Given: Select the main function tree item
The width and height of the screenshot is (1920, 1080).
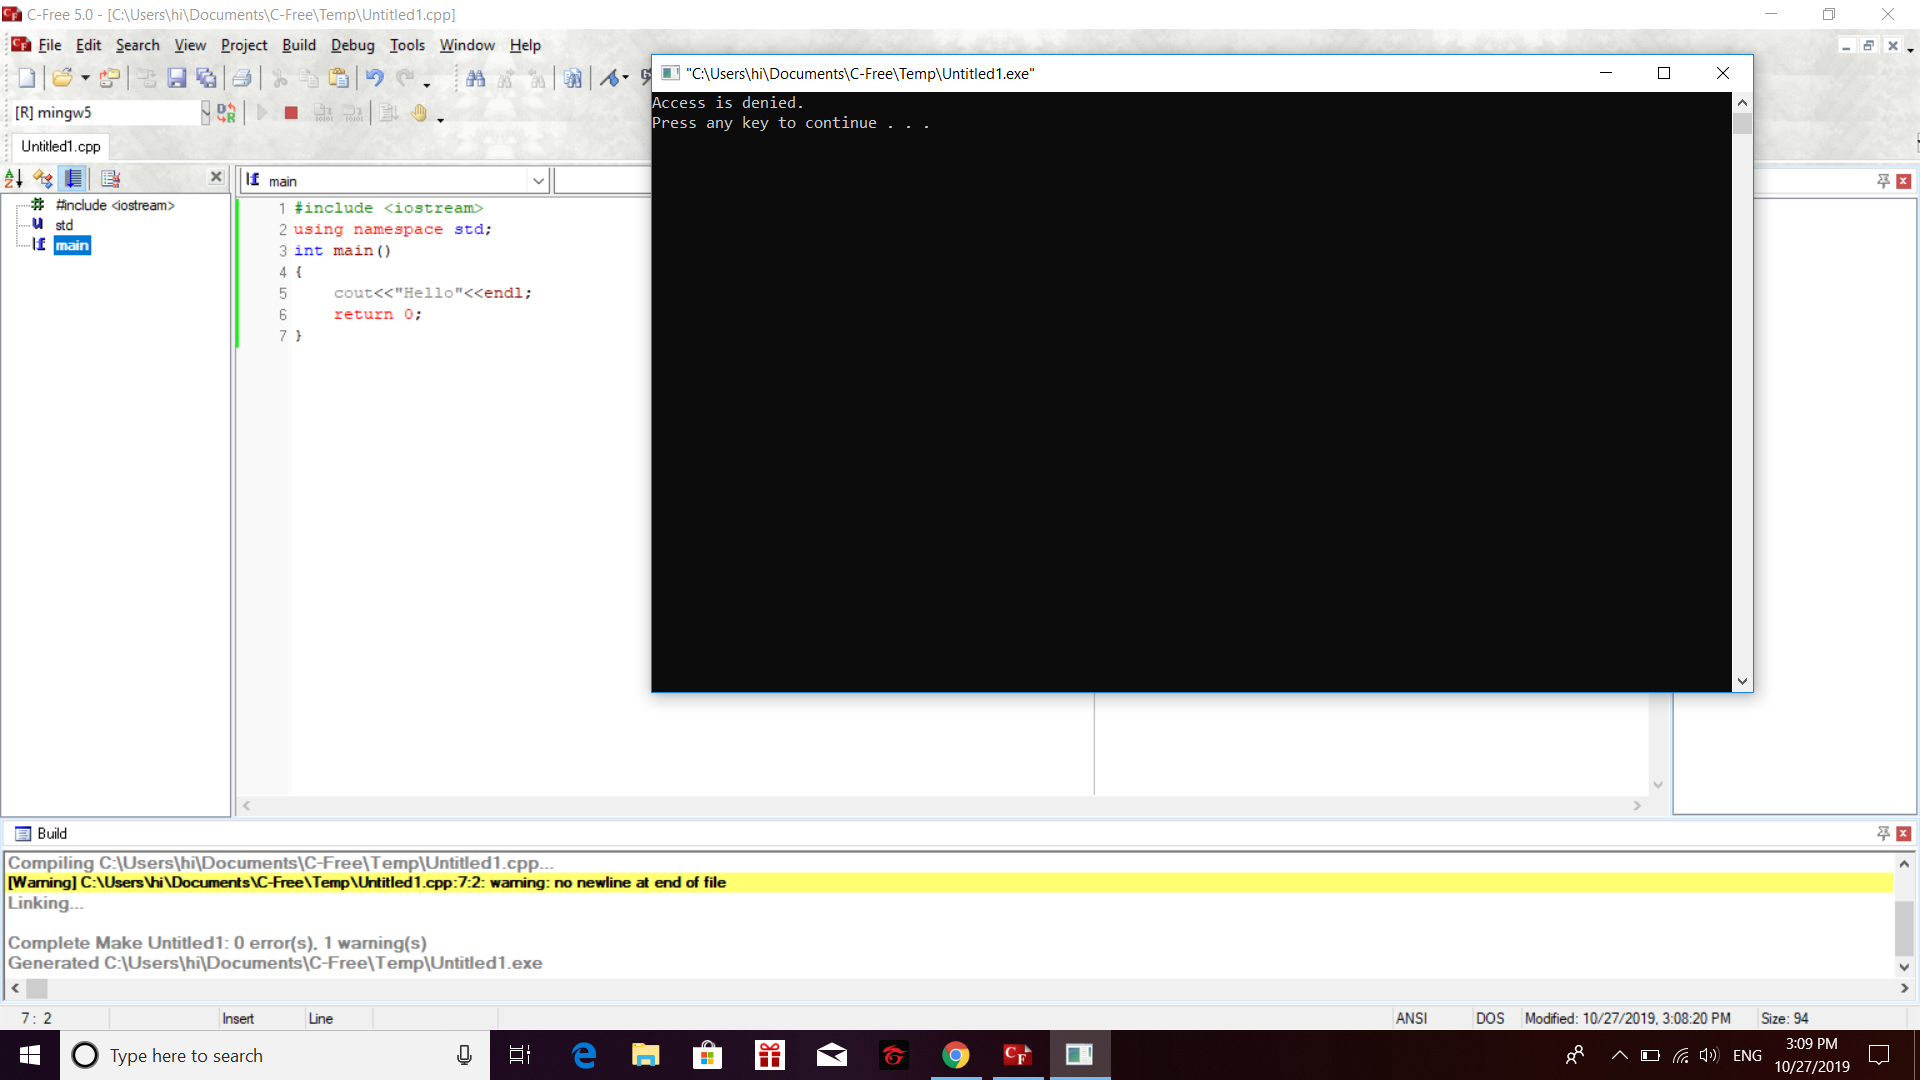Looking at the screenshot, I should pyautogui.click(x=72, y=245).
